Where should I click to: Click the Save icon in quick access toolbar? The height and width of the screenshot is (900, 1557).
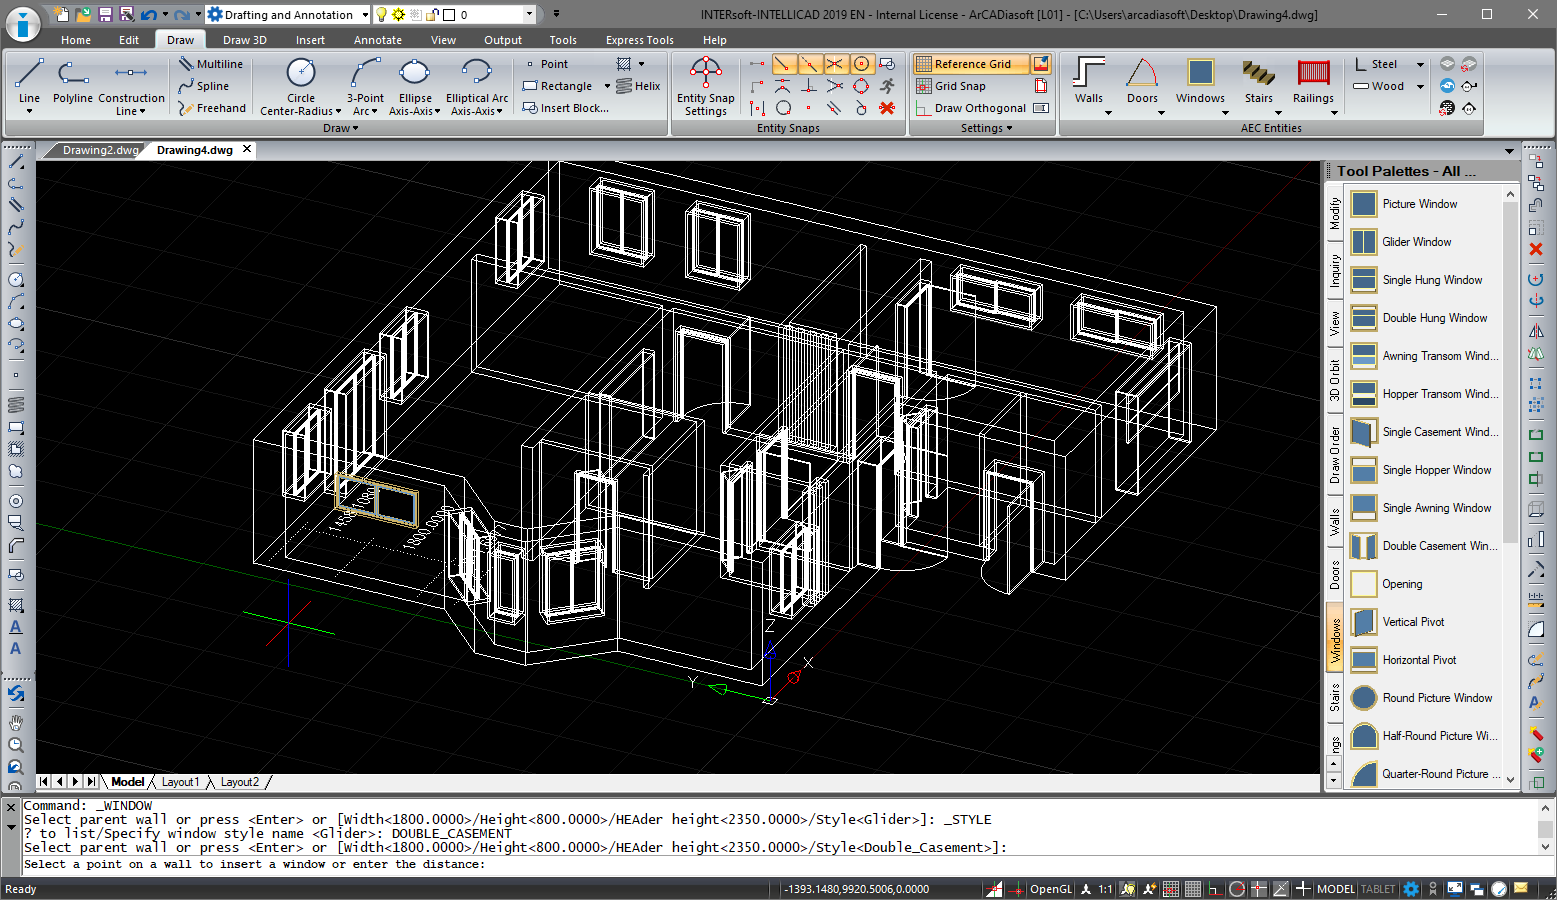pyautogui.click(x=105, y=15)
